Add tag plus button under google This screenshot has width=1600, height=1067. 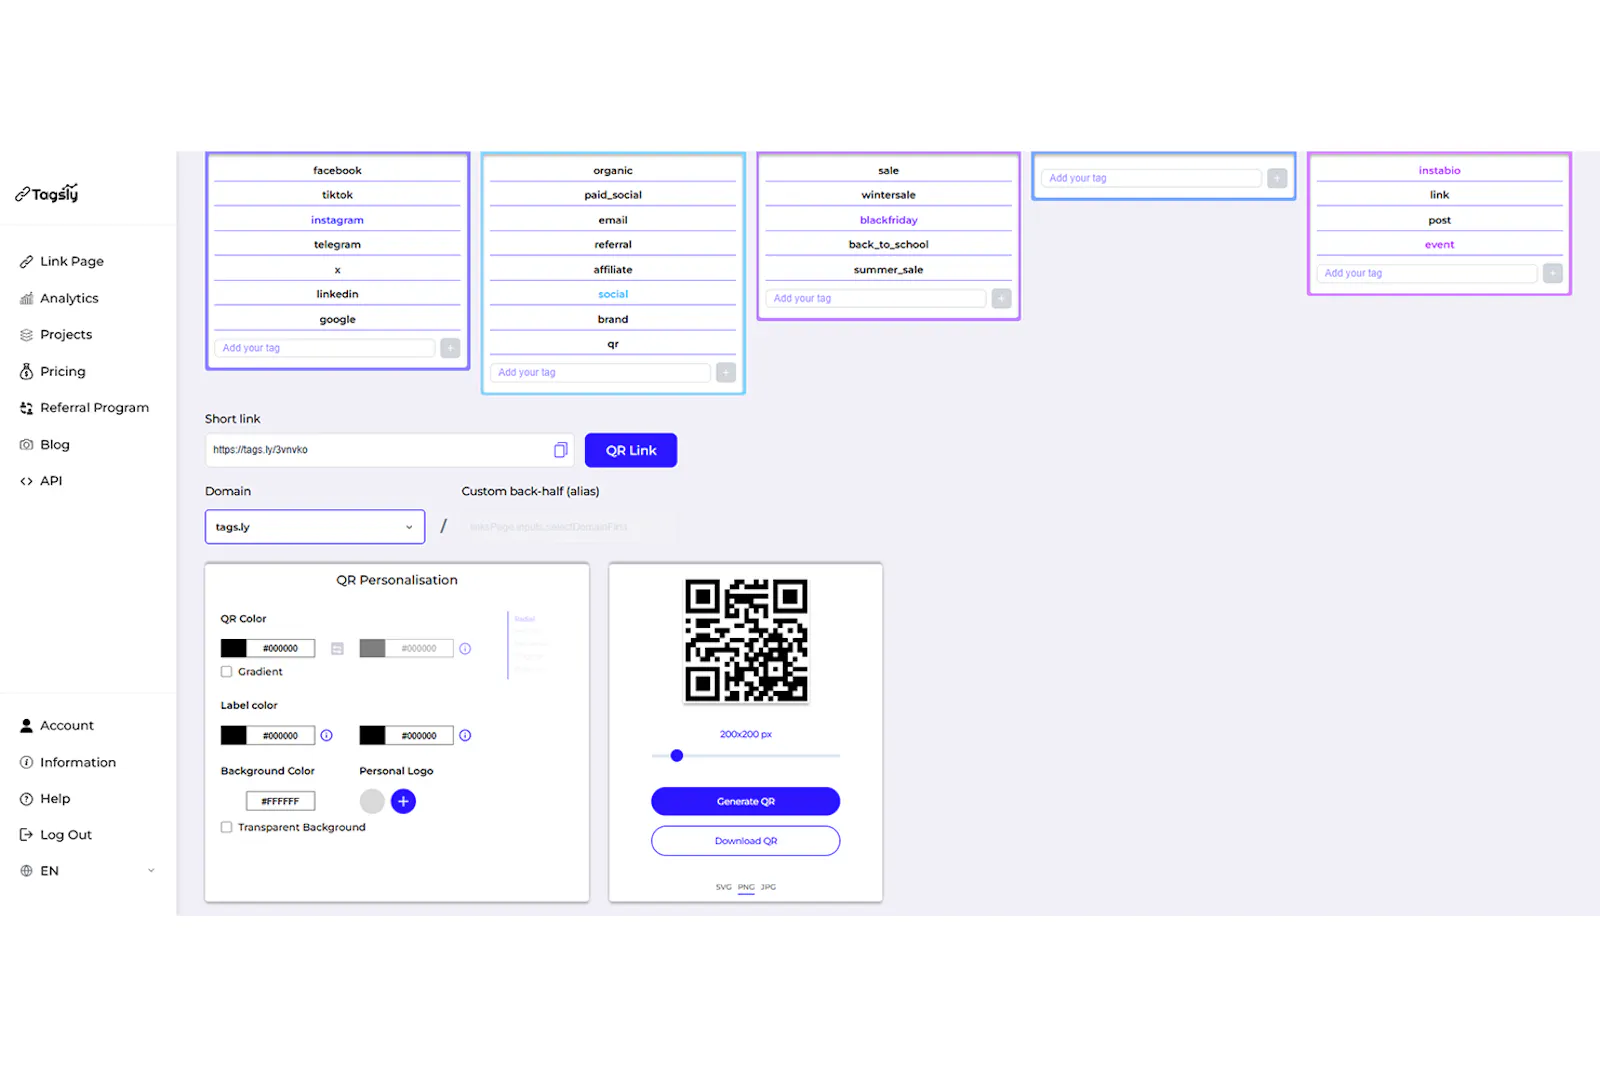point(450,348)
